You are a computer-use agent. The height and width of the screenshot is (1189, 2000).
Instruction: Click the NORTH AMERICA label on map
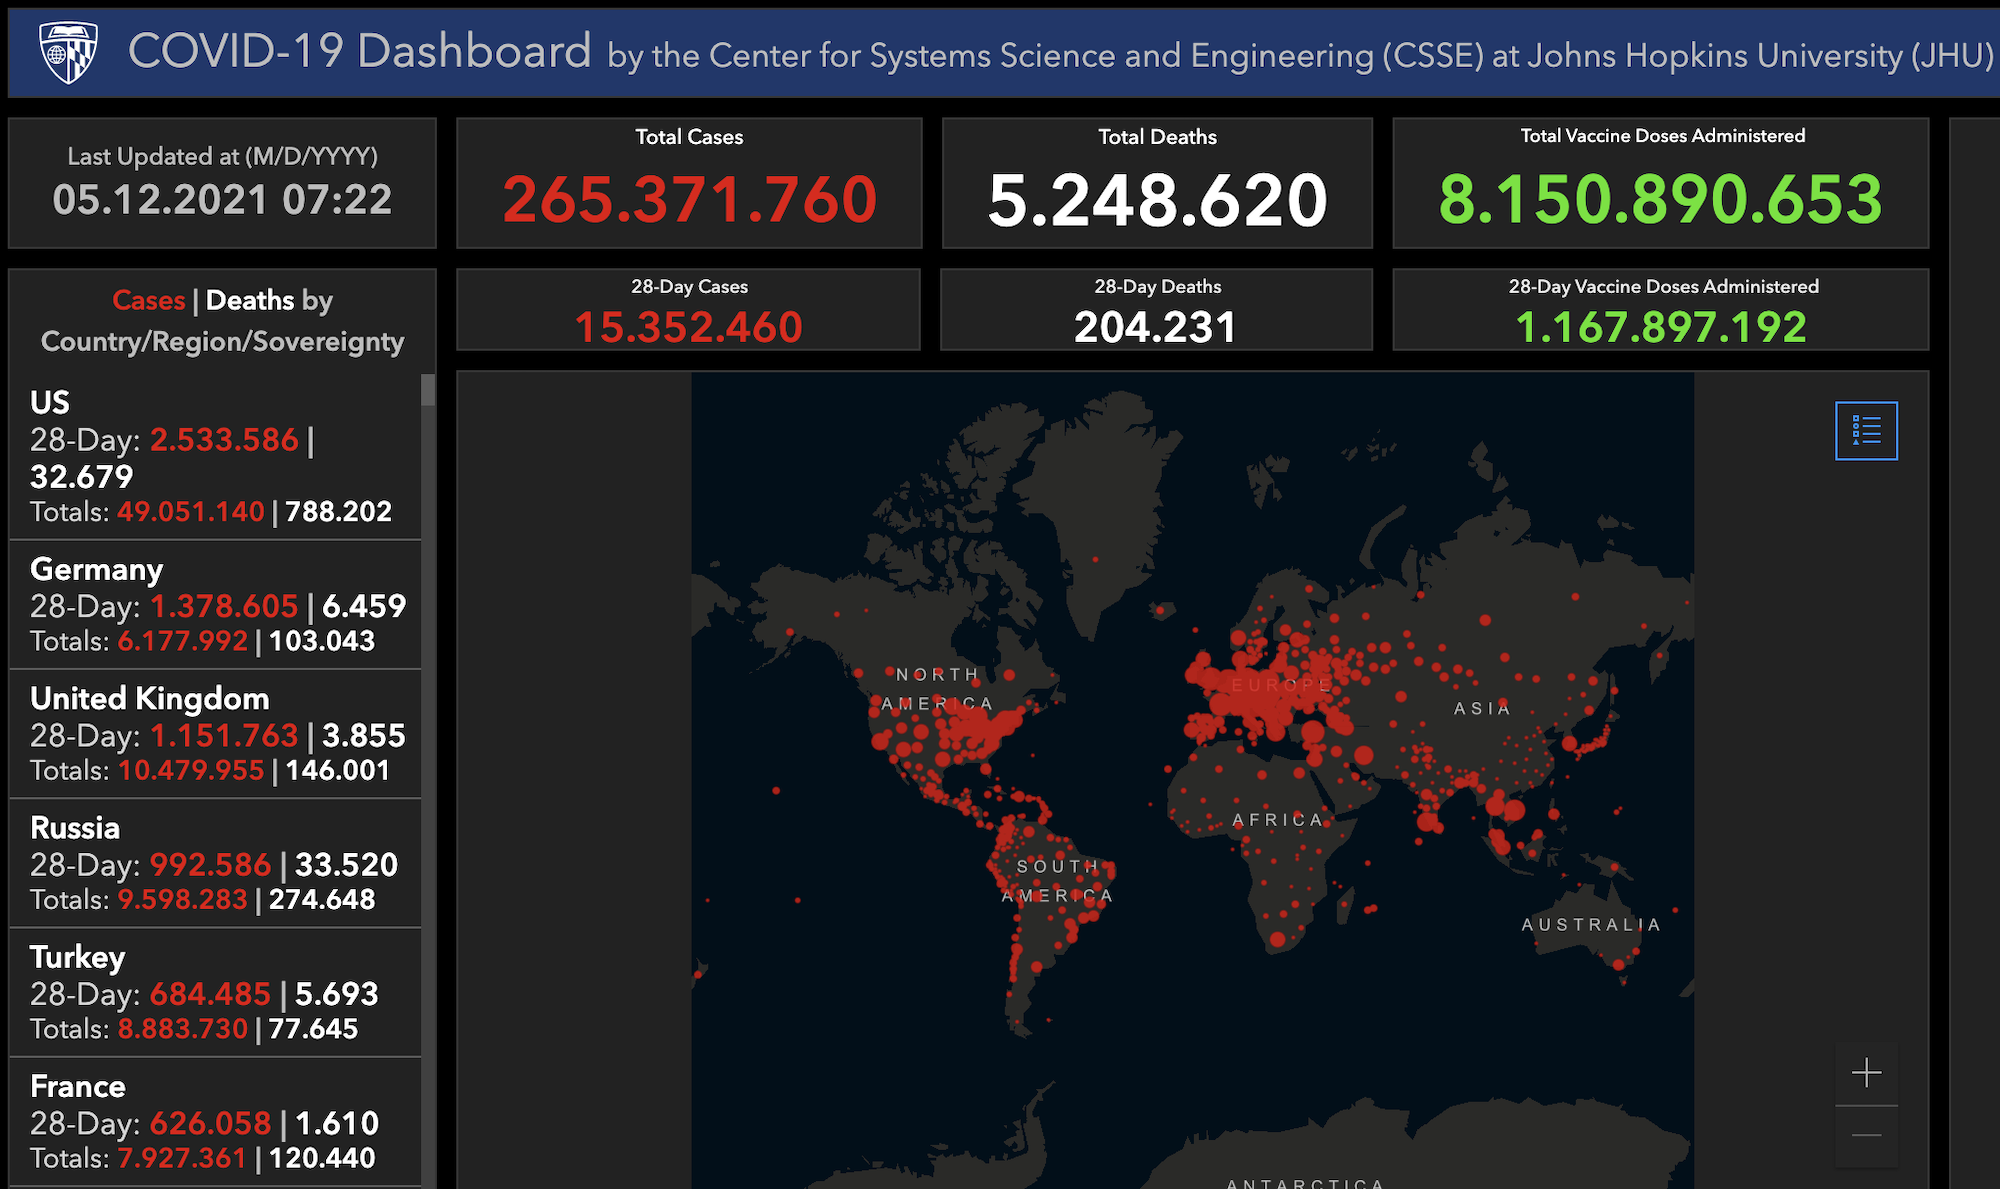click(x=938, y=689)
